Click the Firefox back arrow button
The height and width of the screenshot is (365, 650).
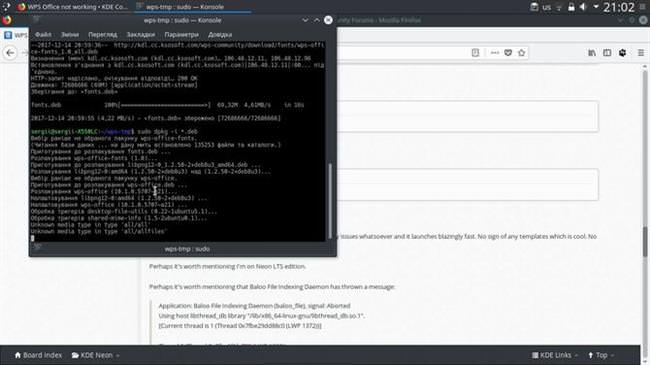pyautogui.click(x=10, y=53)
